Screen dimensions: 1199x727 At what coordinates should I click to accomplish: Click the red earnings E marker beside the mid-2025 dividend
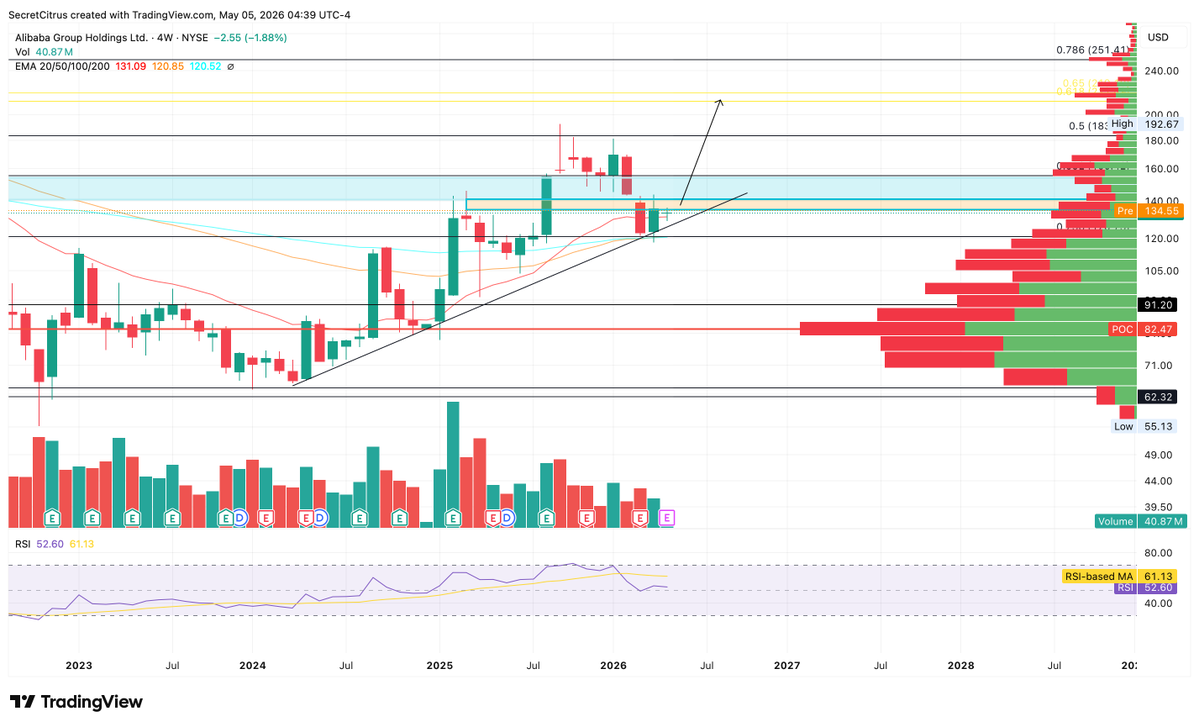pos(493,518)
